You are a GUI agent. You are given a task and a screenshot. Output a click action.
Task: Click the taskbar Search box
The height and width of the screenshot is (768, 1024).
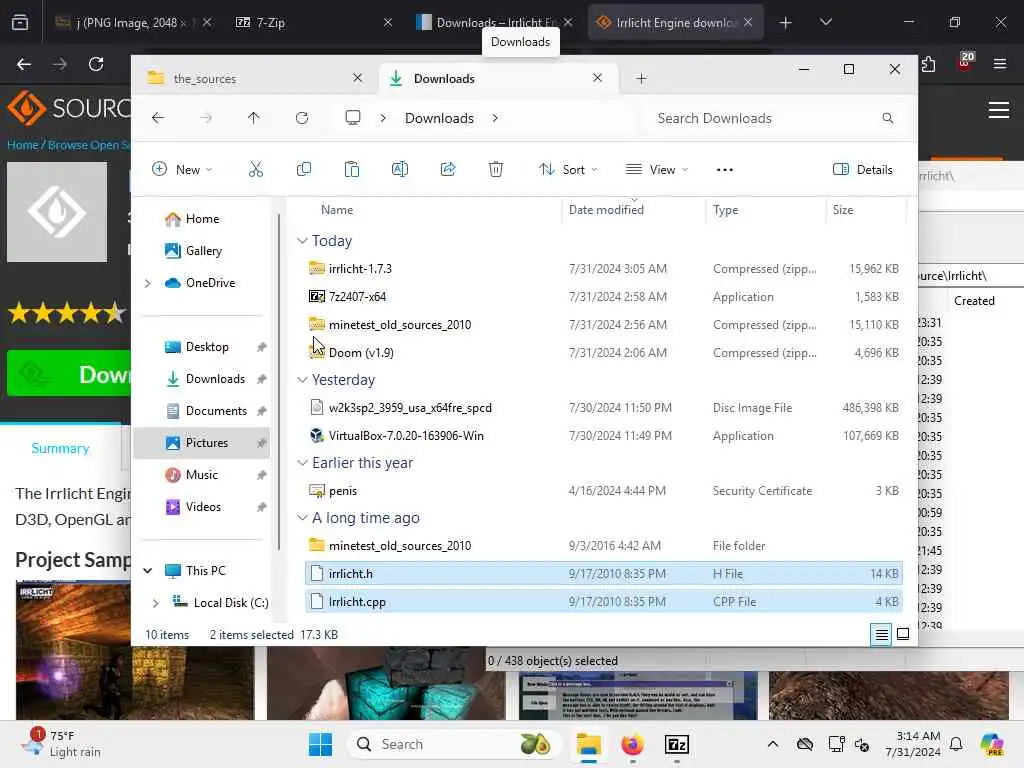(x=456, y=744)
